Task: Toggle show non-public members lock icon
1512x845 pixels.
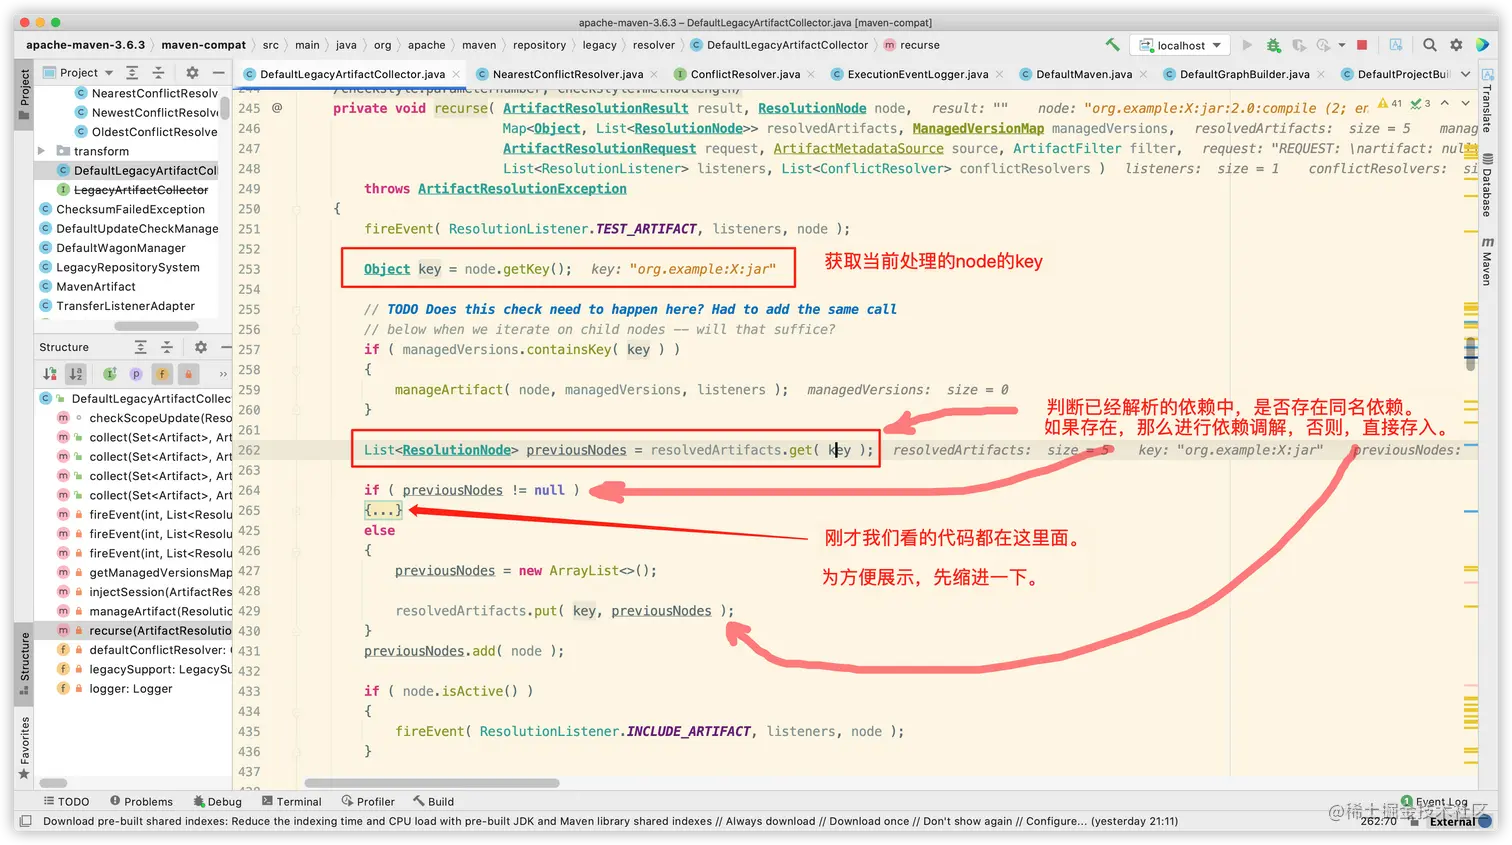Action: pyautogui.click(x=188, y=374)
